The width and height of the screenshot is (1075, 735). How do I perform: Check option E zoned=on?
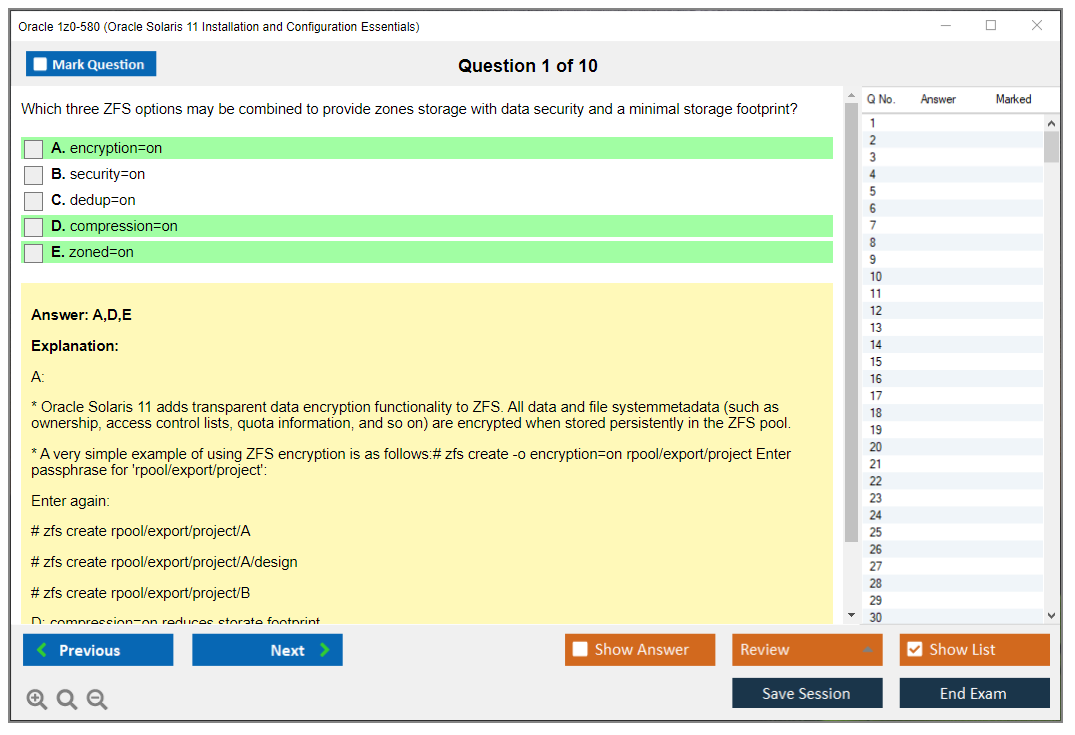coord(34,253)
